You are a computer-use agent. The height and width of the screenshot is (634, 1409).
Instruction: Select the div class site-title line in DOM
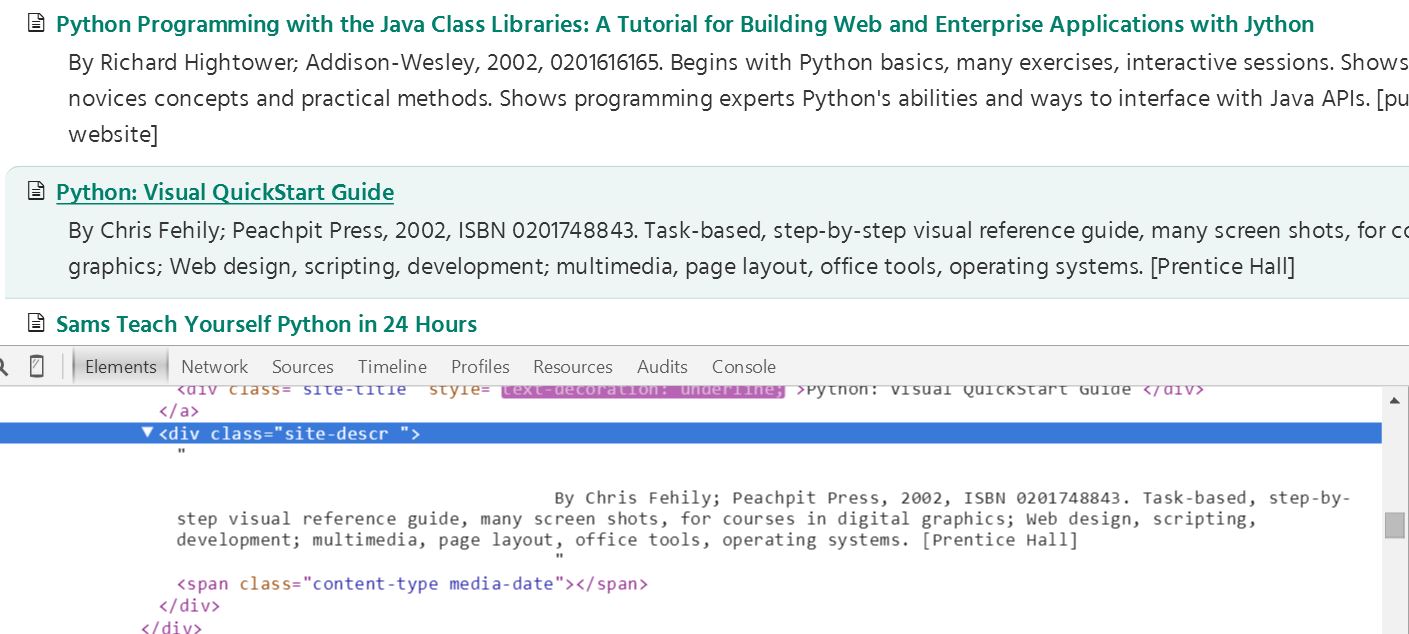click(690, 391)
